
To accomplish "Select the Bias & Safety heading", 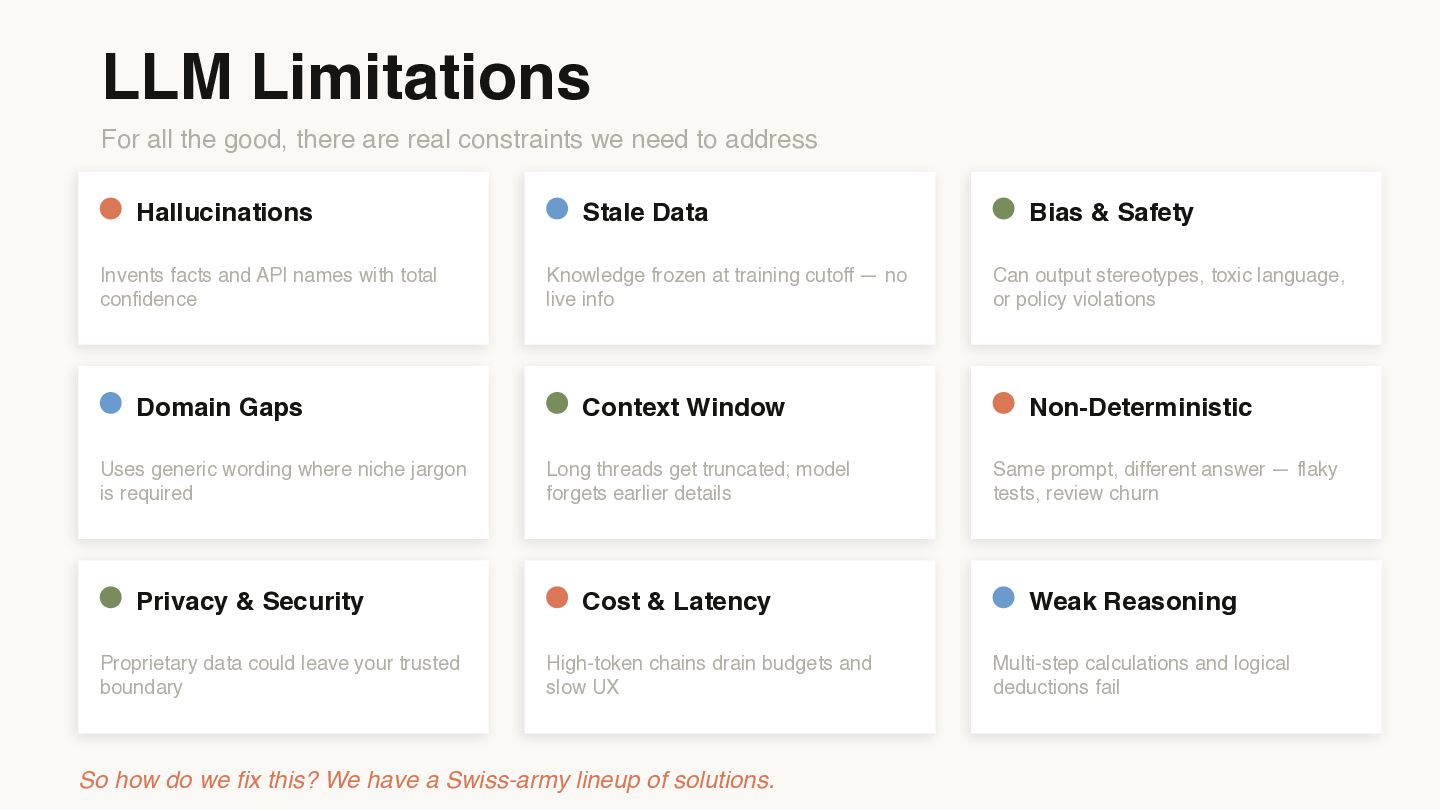I will (1111, 212).
